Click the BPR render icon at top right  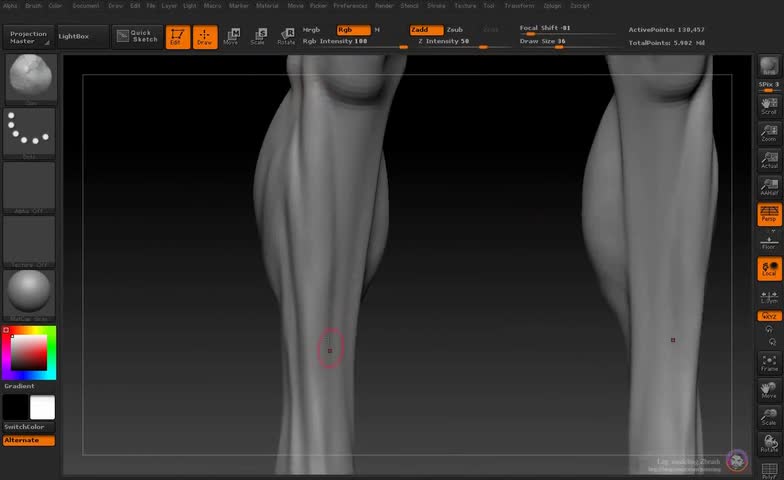click(x=769, y=66)
